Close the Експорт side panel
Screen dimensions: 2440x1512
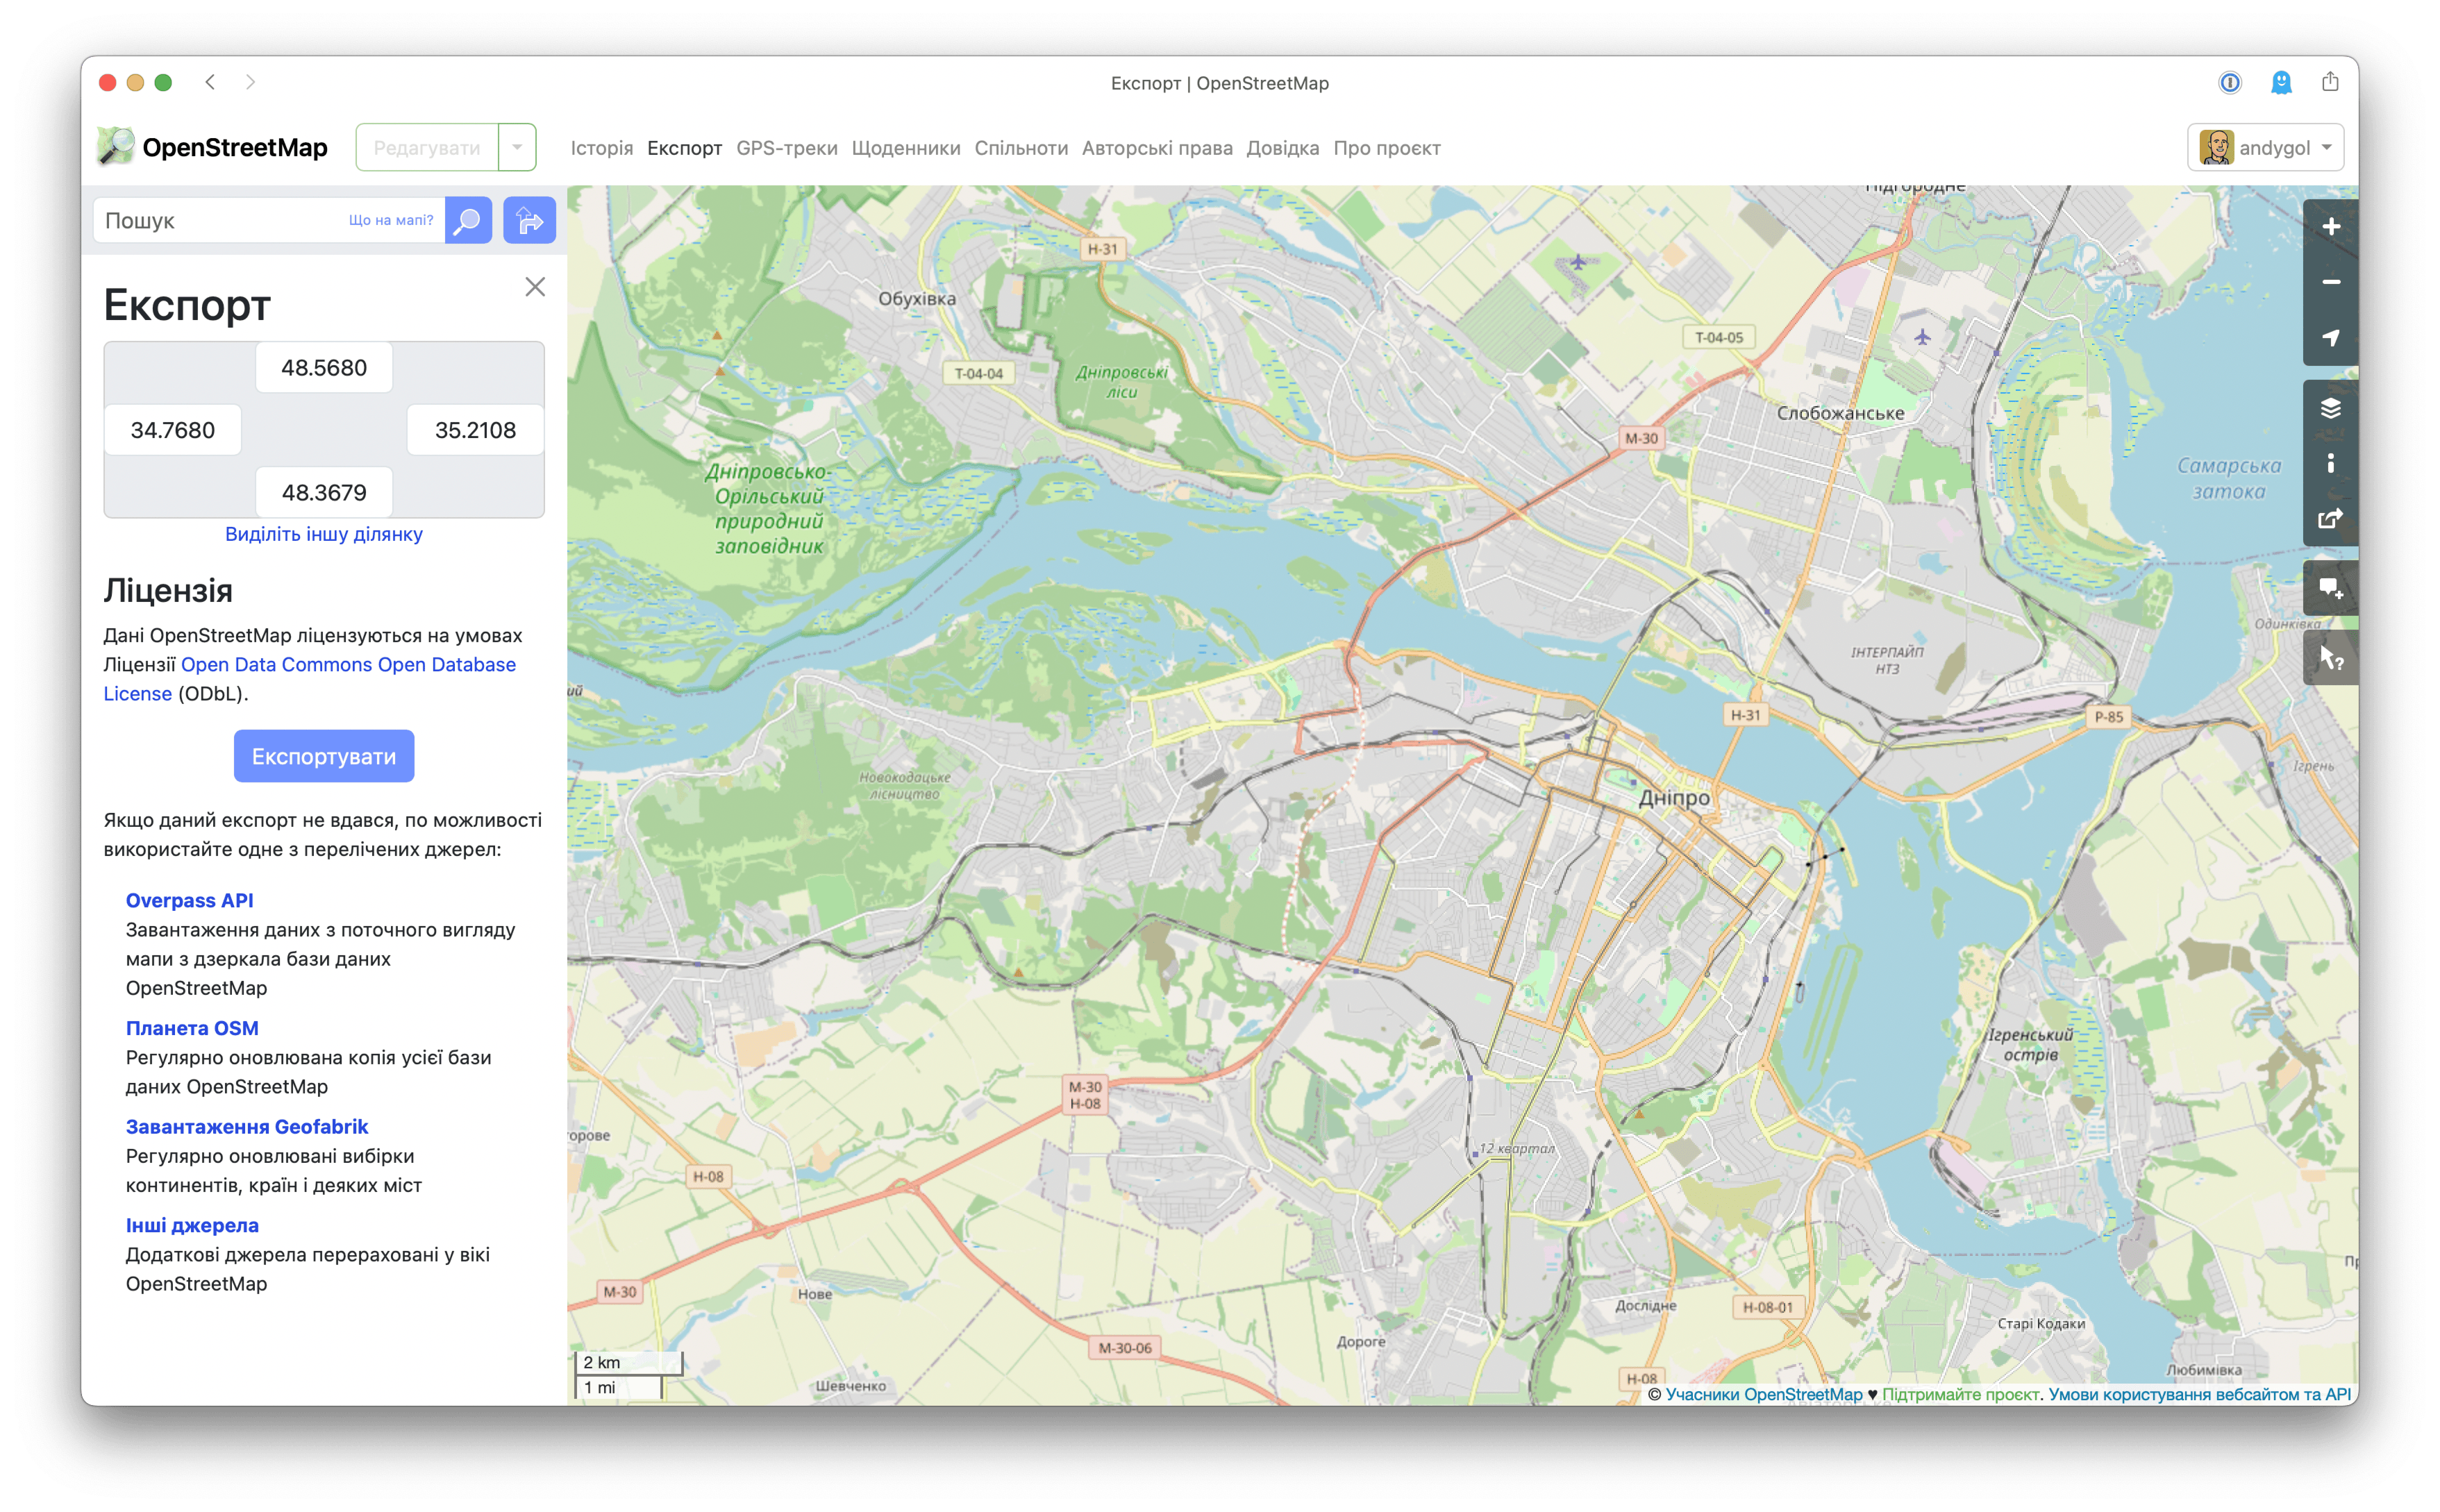[536, 287]
